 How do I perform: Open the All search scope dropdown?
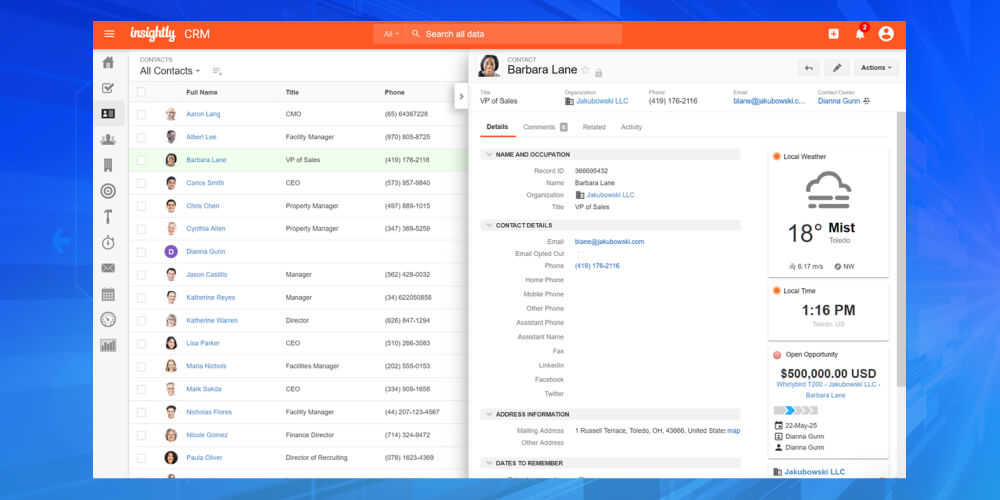[391, 34]
